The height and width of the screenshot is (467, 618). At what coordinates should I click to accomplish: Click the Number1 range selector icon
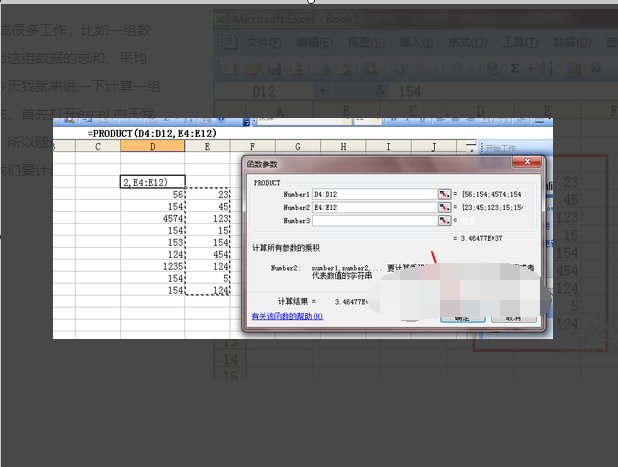point(443,193)
